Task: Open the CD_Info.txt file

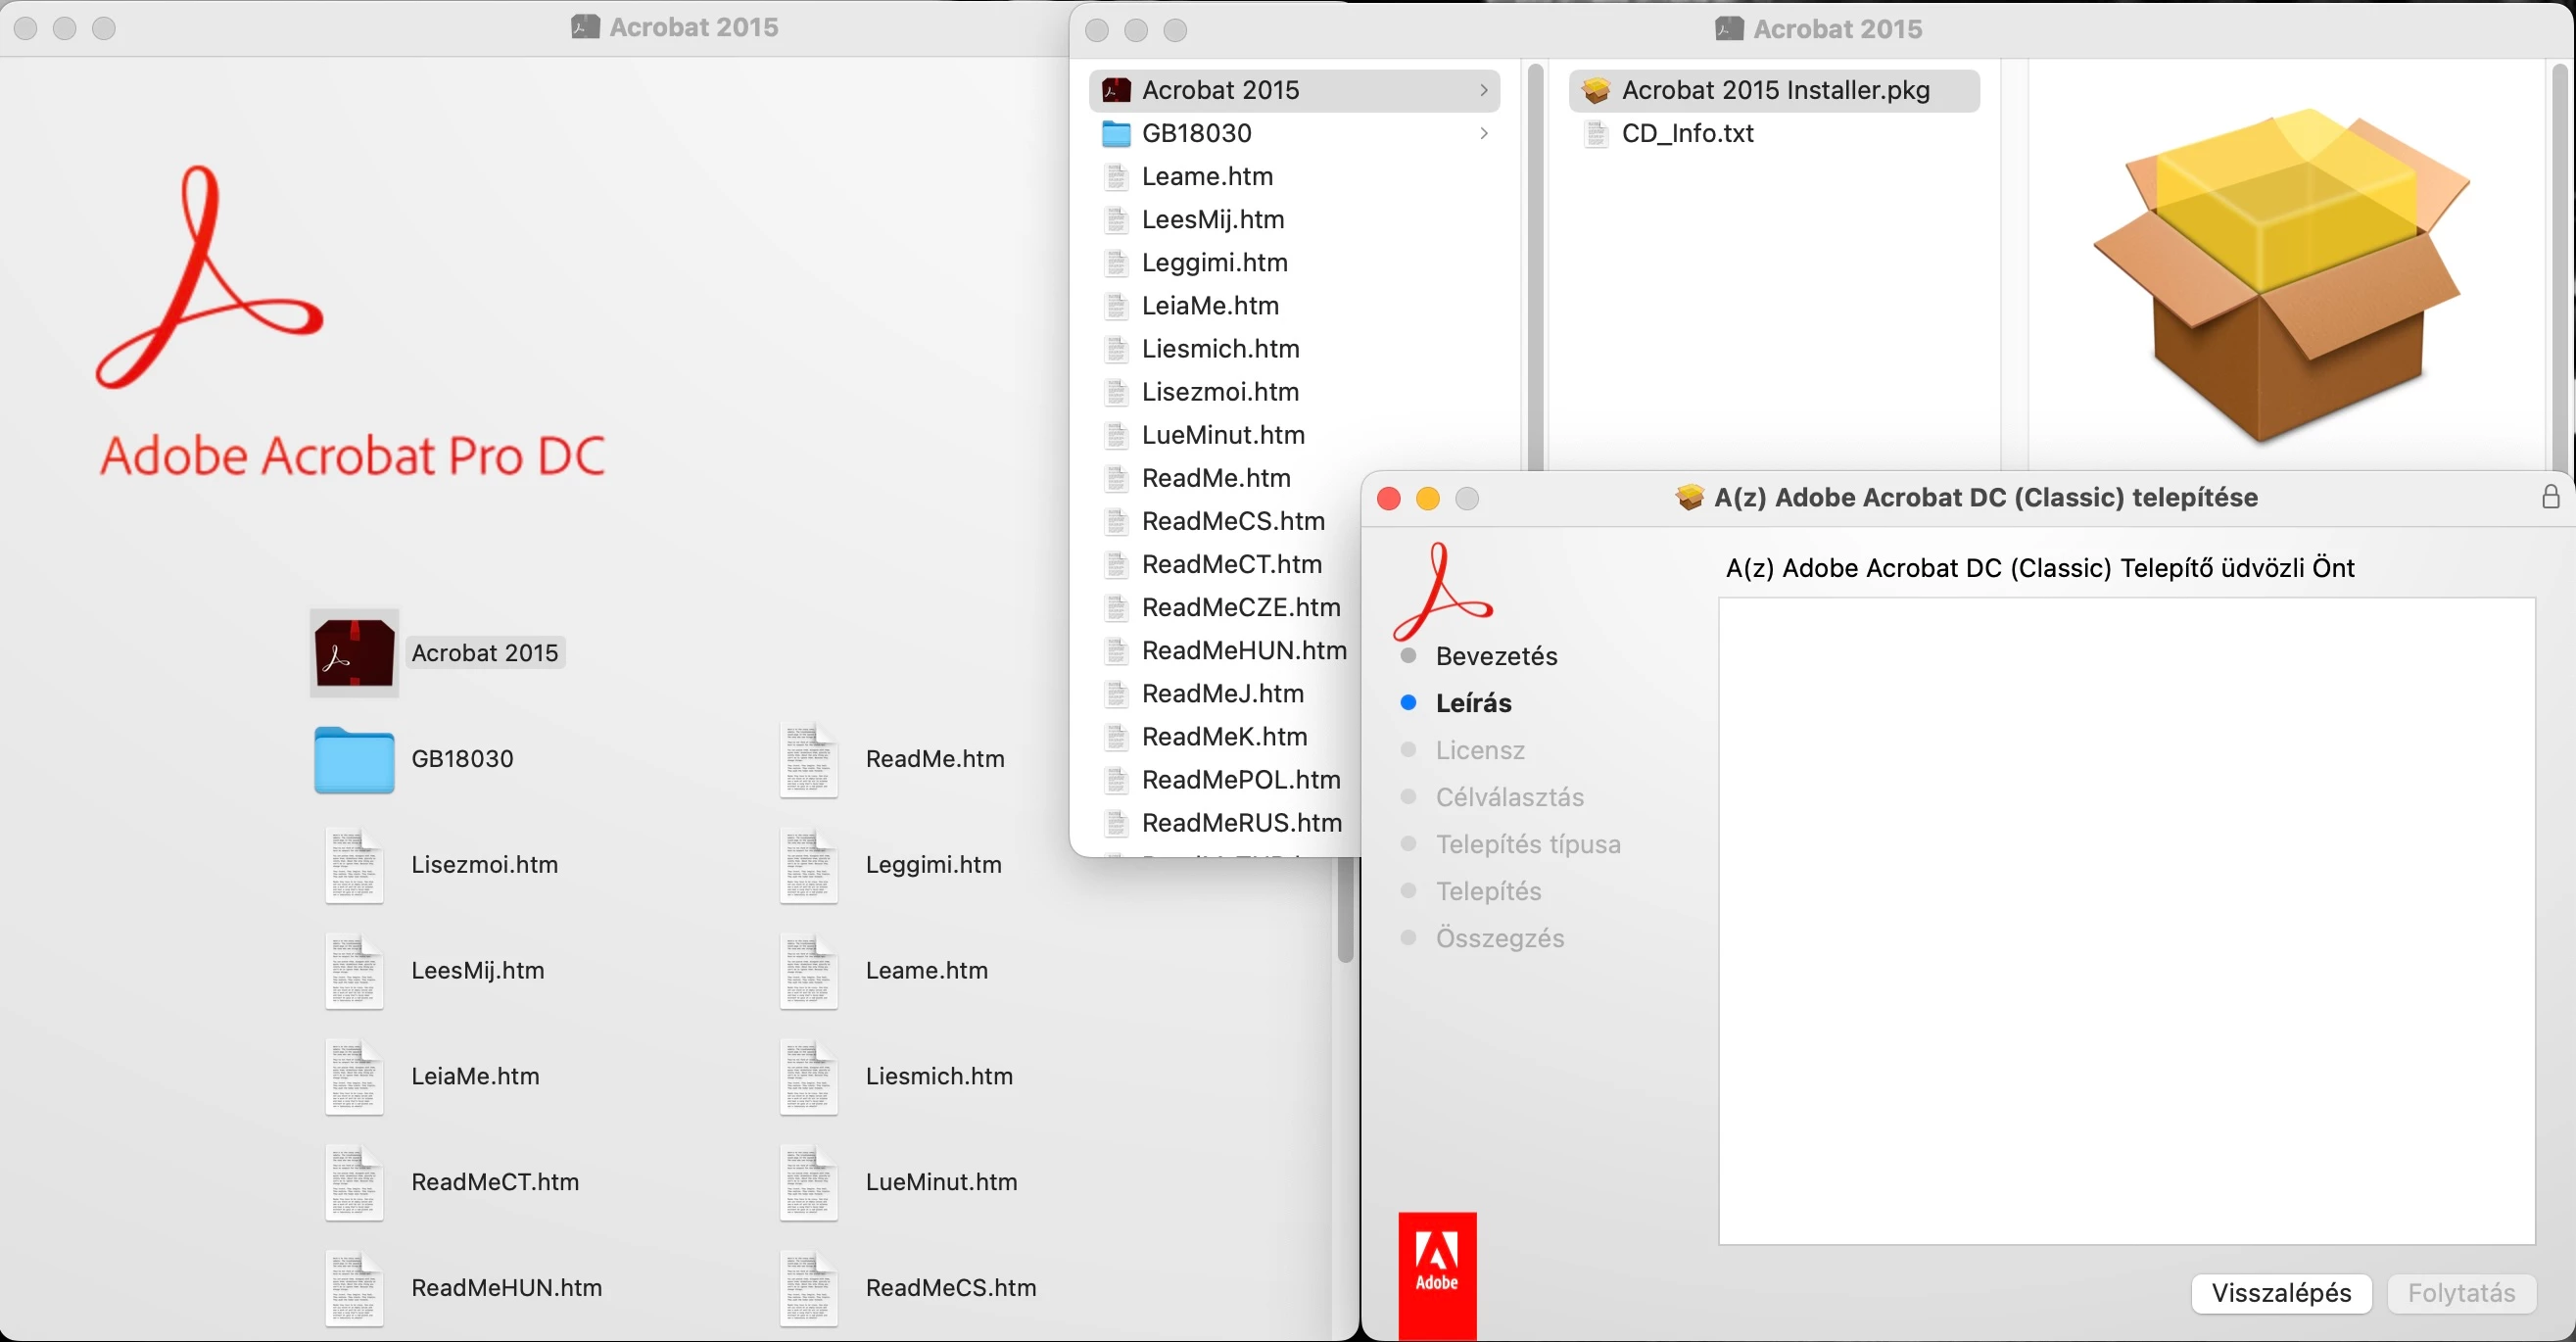Action: coord(1687,133)
